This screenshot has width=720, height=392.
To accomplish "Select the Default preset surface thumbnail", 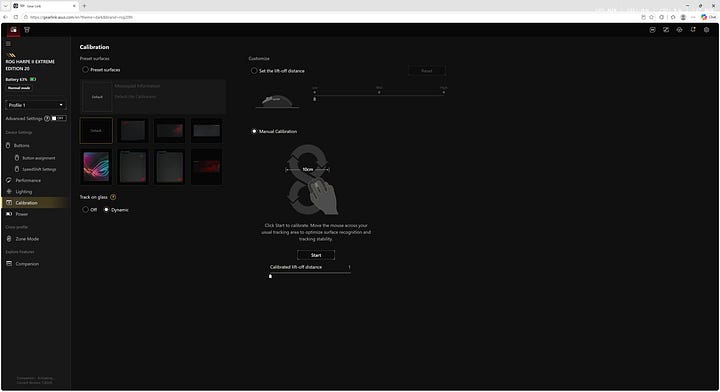I will (96, 131).
